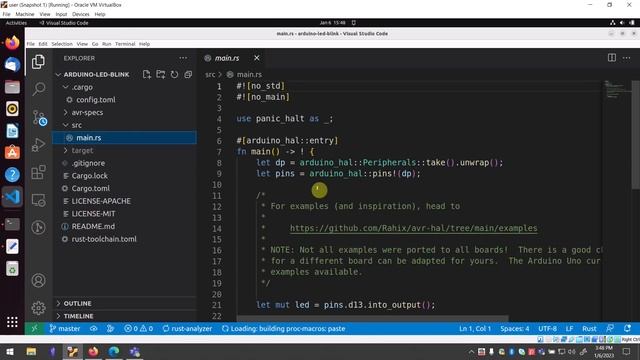The image size is (640, 360).
Task: Click the editor horizontal scrollbar
Action: tap(372, 318)
